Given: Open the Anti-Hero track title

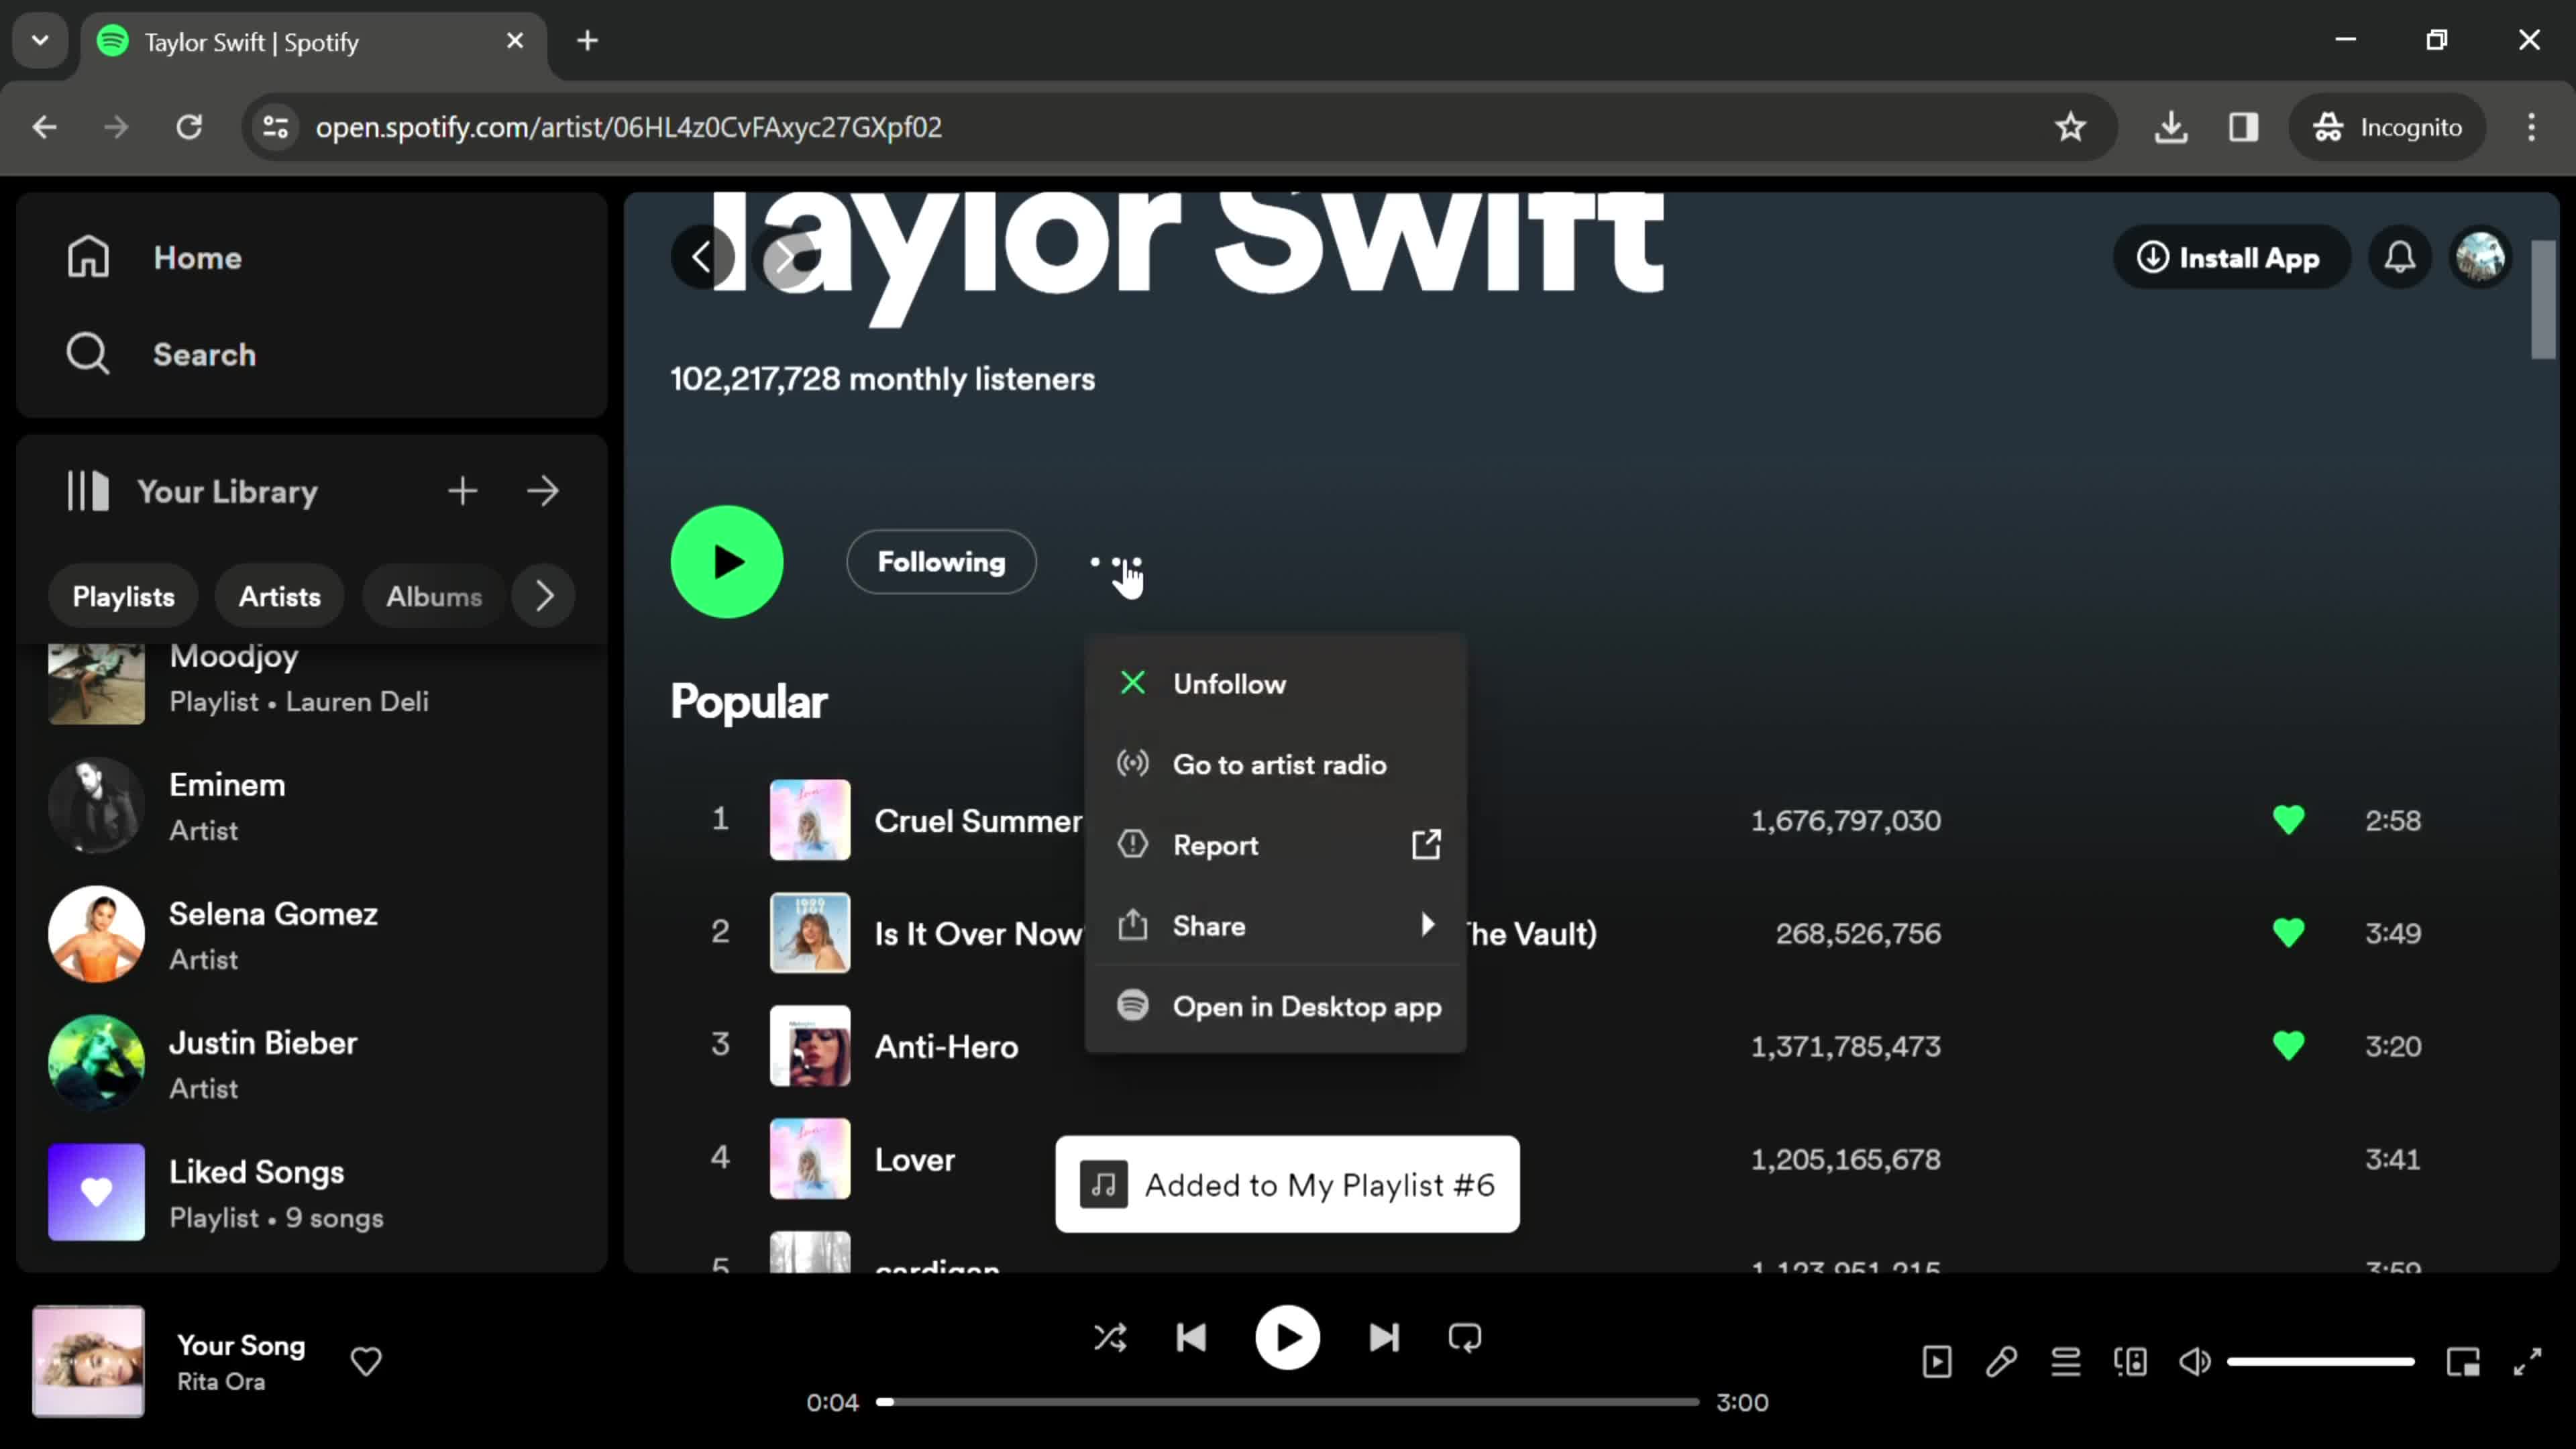Looking at the screenshot, I should tap(946, 1047).
